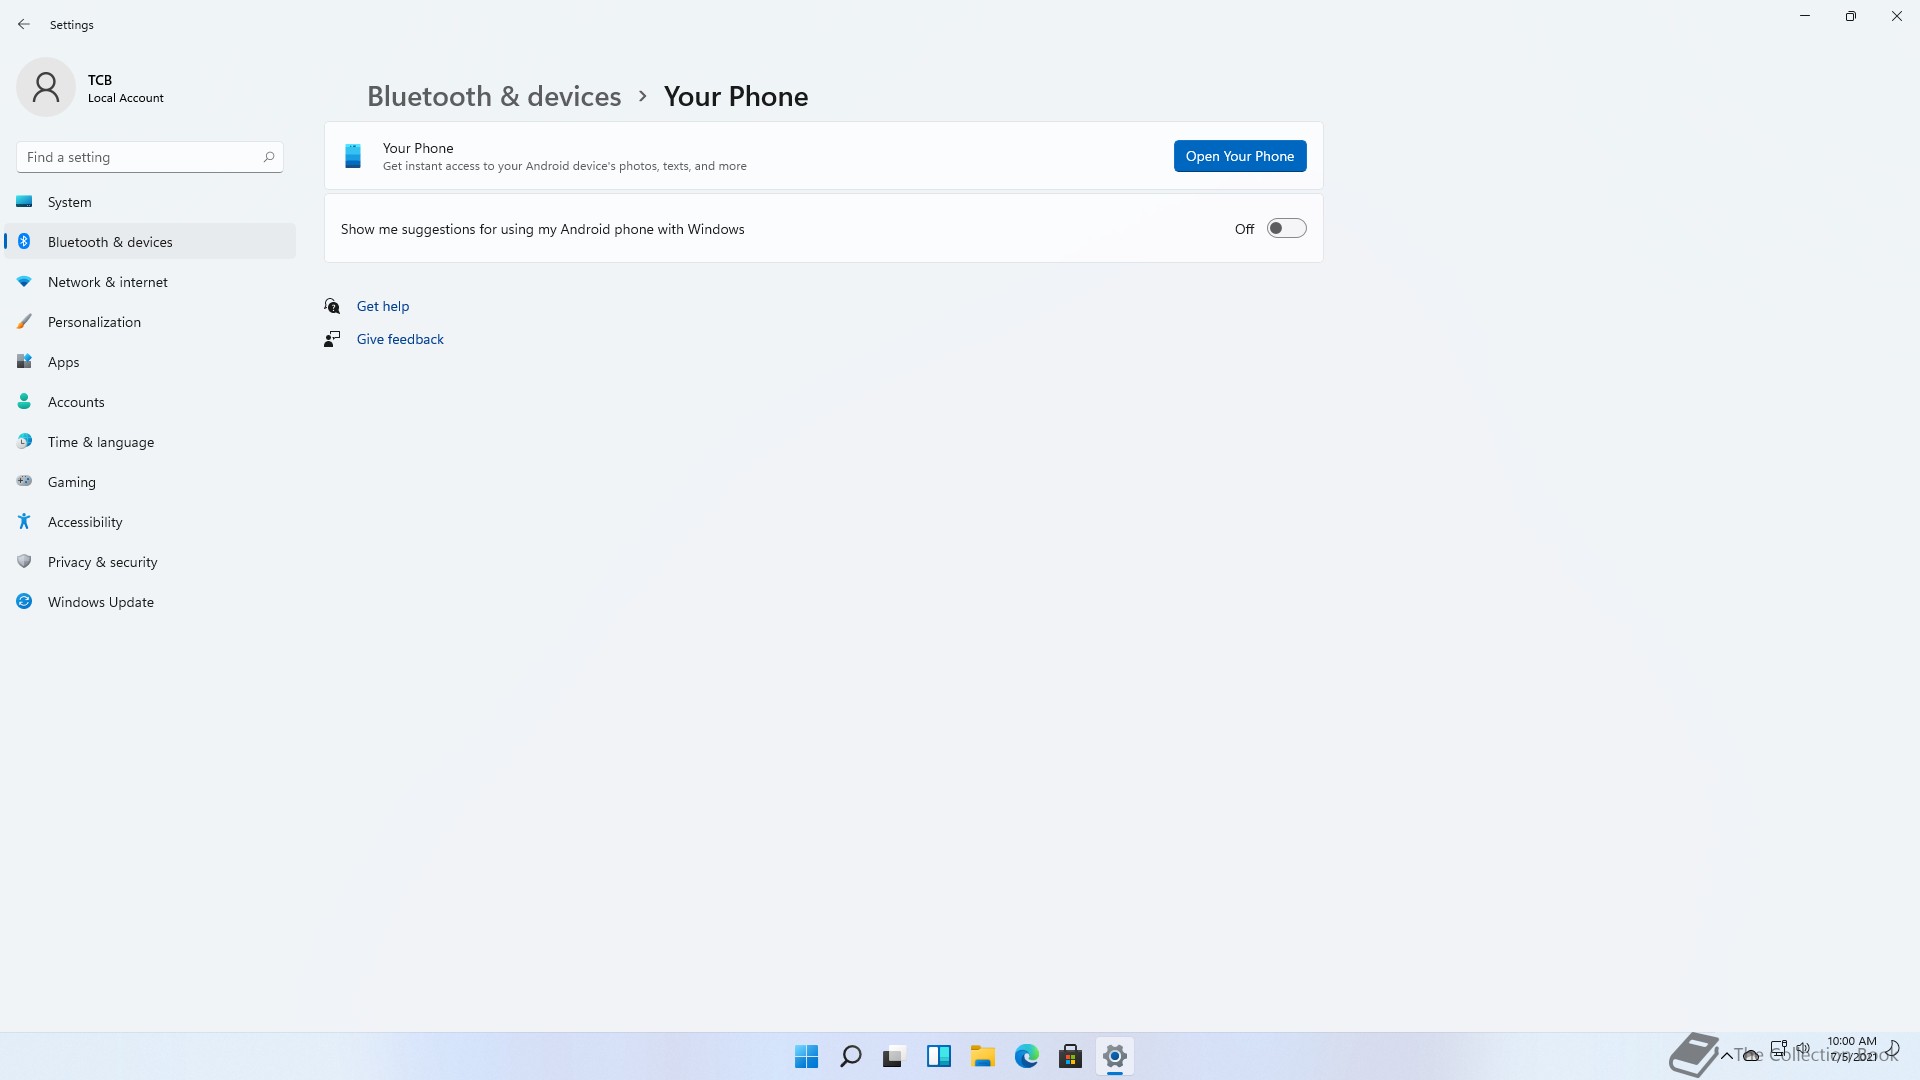The height and width of the screenshot is (1080, 1920).
Task: Click the Your Phone app icon
Action: pos(353,156)
